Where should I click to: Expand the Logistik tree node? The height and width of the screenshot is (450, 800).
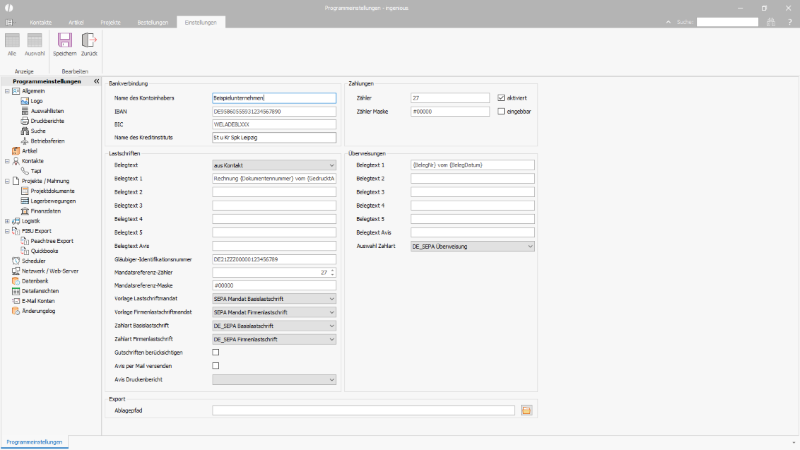[x=7, y=221]
